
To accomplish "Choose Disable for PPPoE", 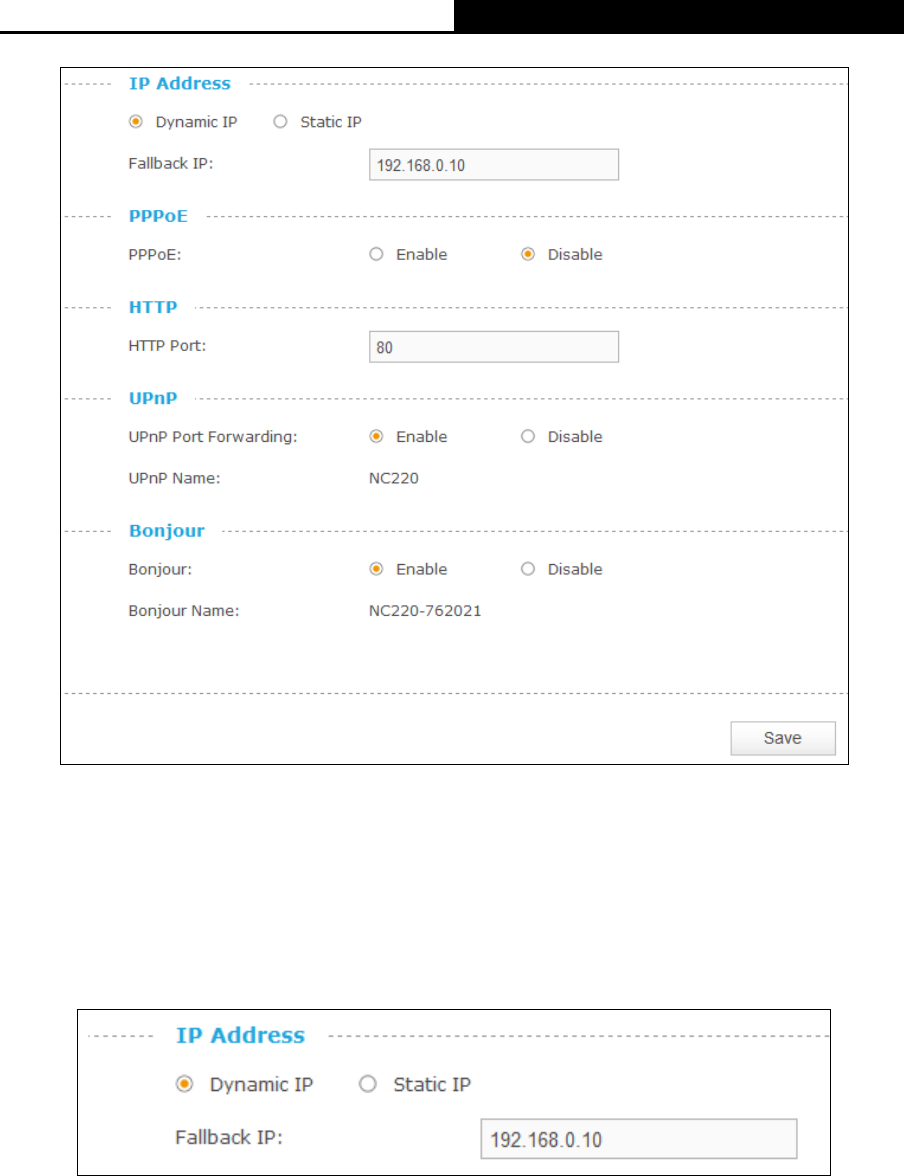I will (x=528, y=254).
